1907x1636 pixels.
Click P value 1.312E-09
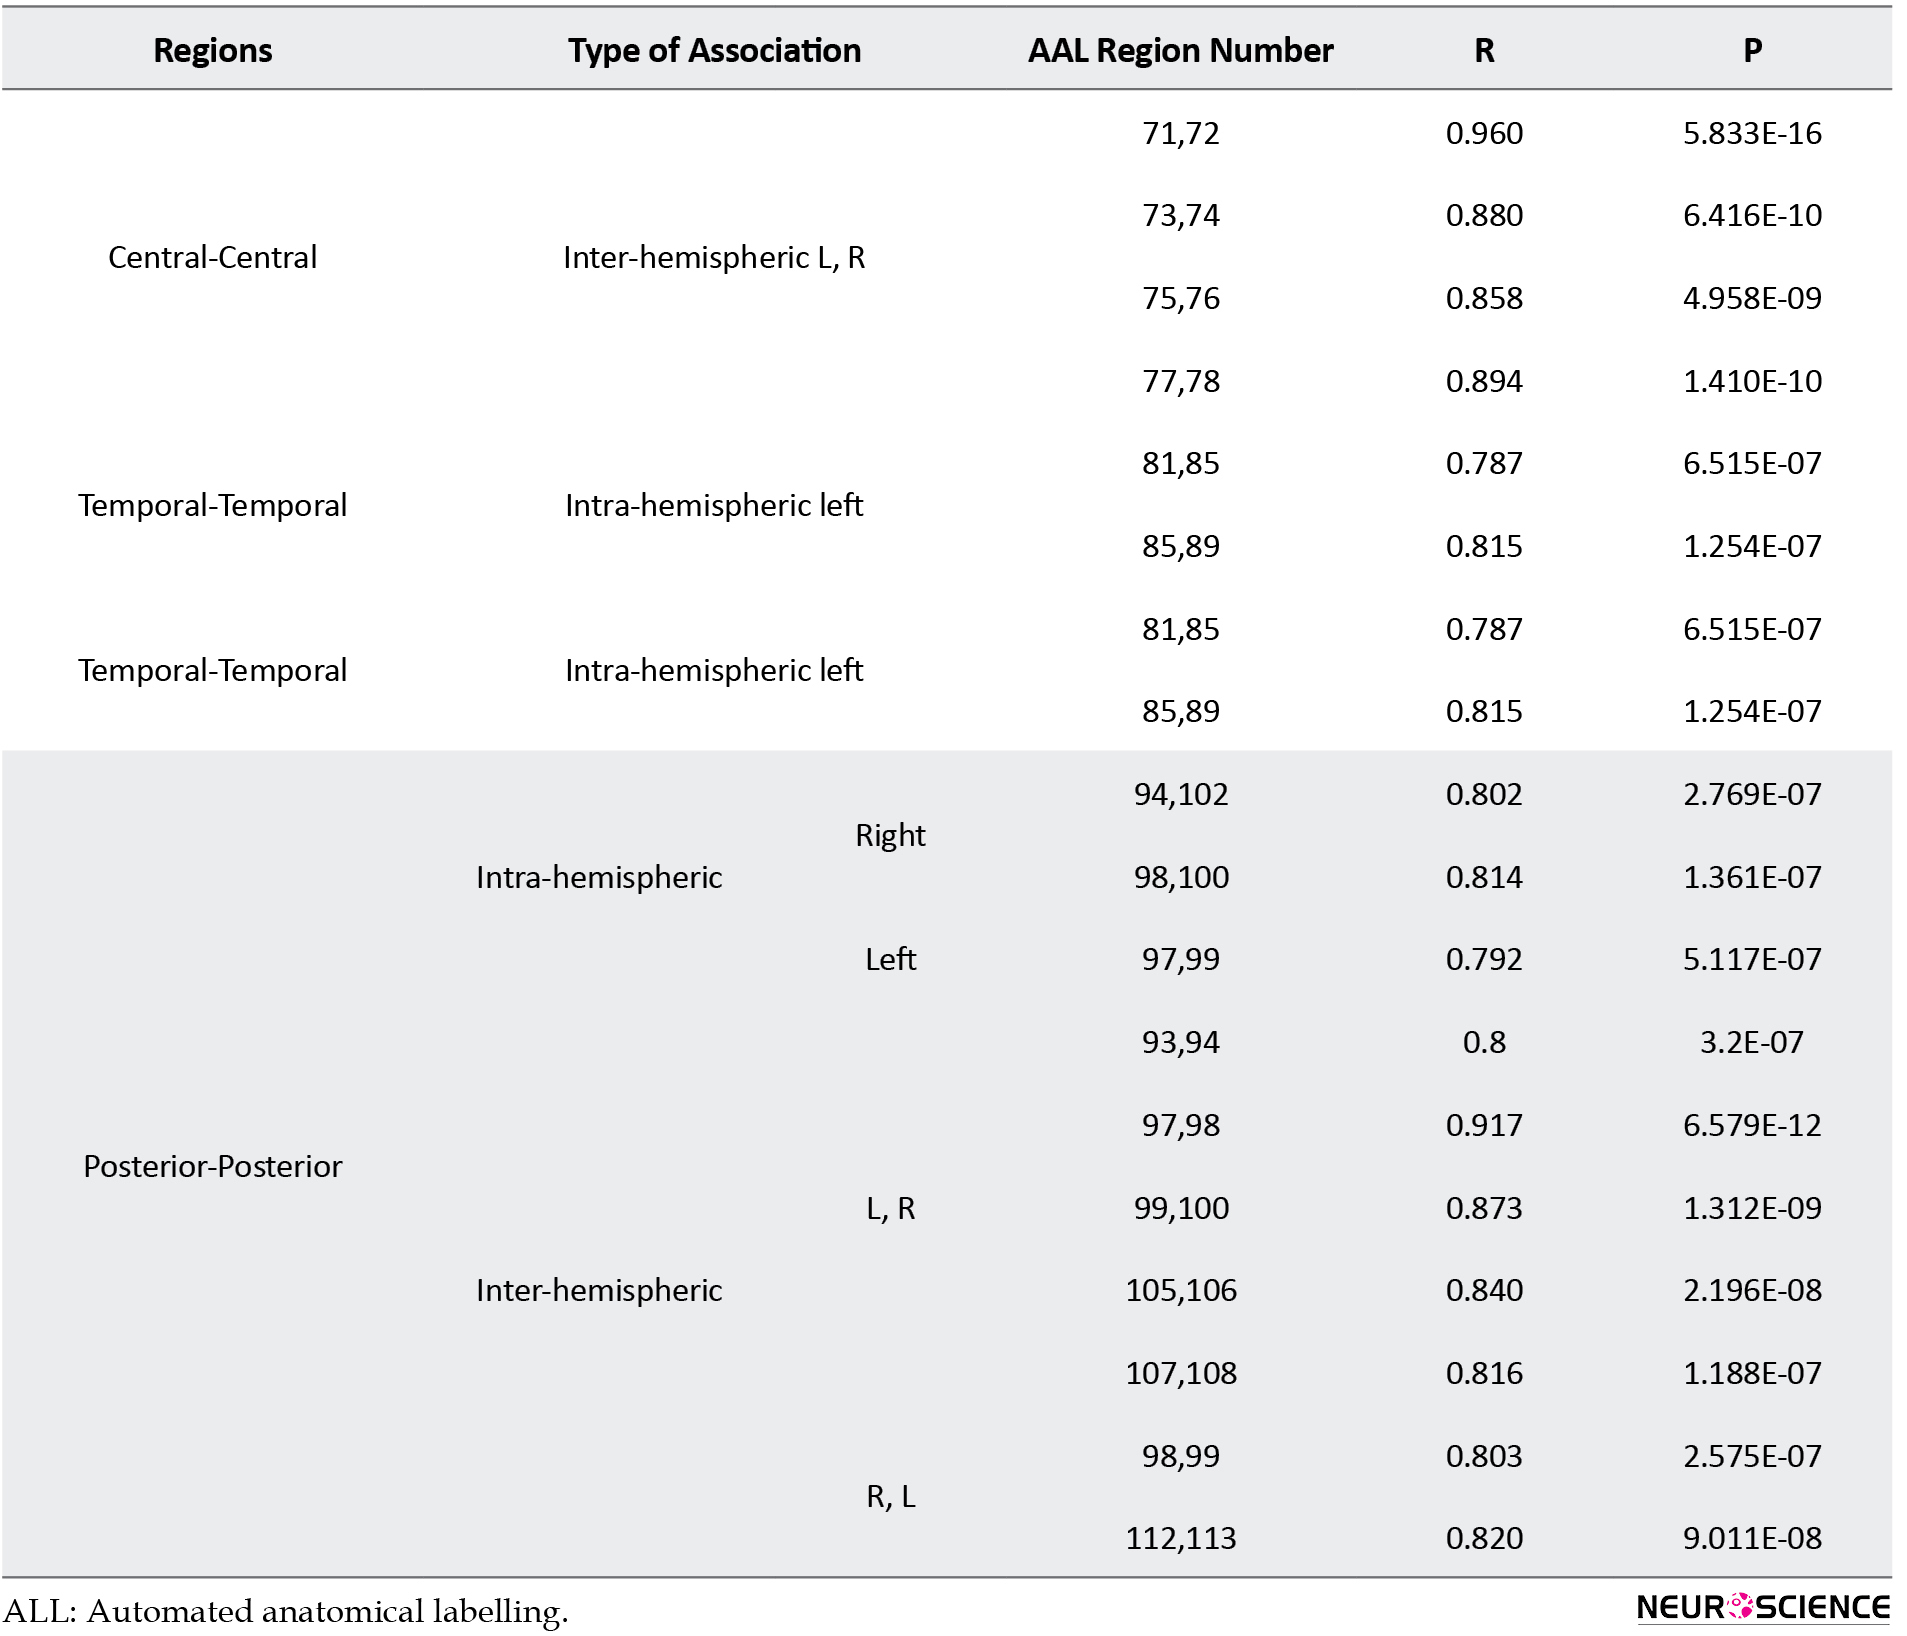[1752, 1208]
